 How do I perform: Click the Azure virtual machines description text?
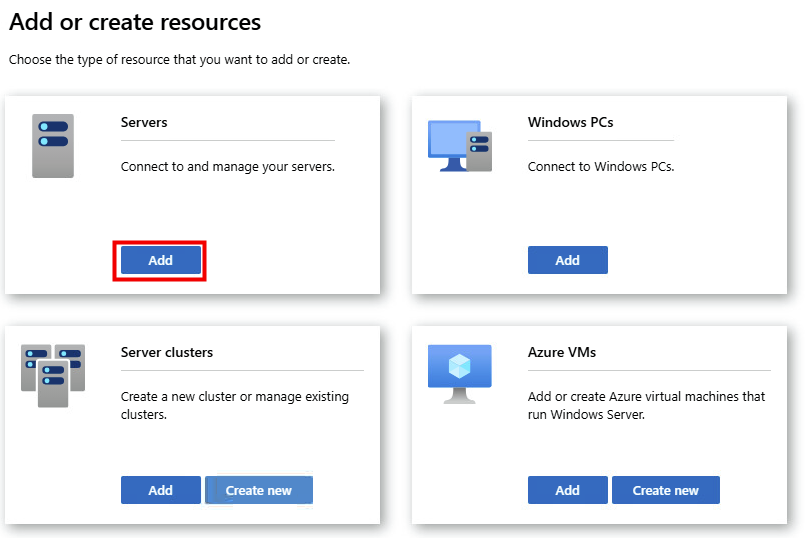645,405
